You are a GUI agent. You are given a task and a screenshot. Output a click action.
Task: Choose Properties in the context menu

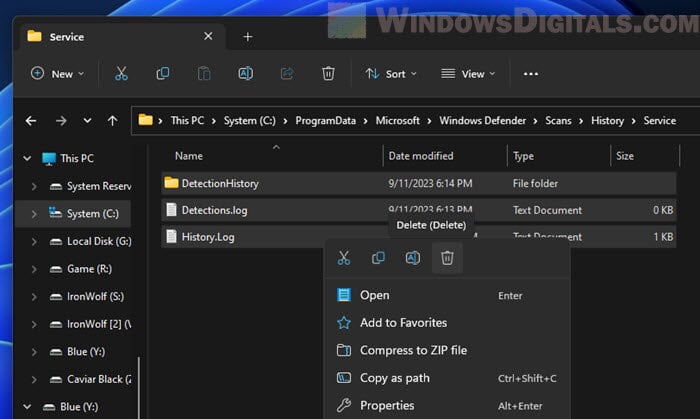tap(447, 406)
